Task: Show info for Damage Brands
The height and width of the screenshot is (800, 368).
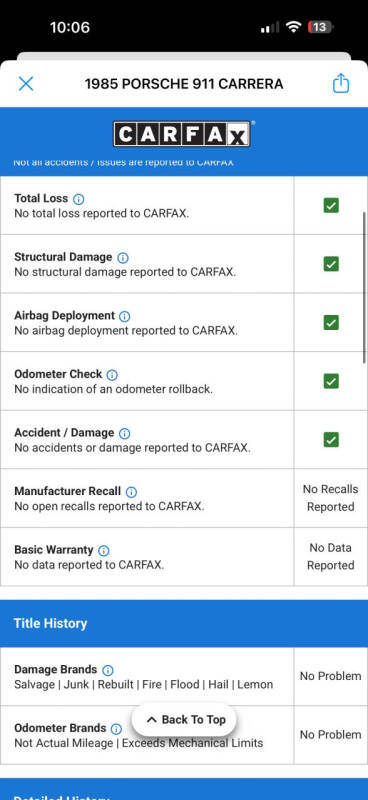Action: tap(108, 670)
